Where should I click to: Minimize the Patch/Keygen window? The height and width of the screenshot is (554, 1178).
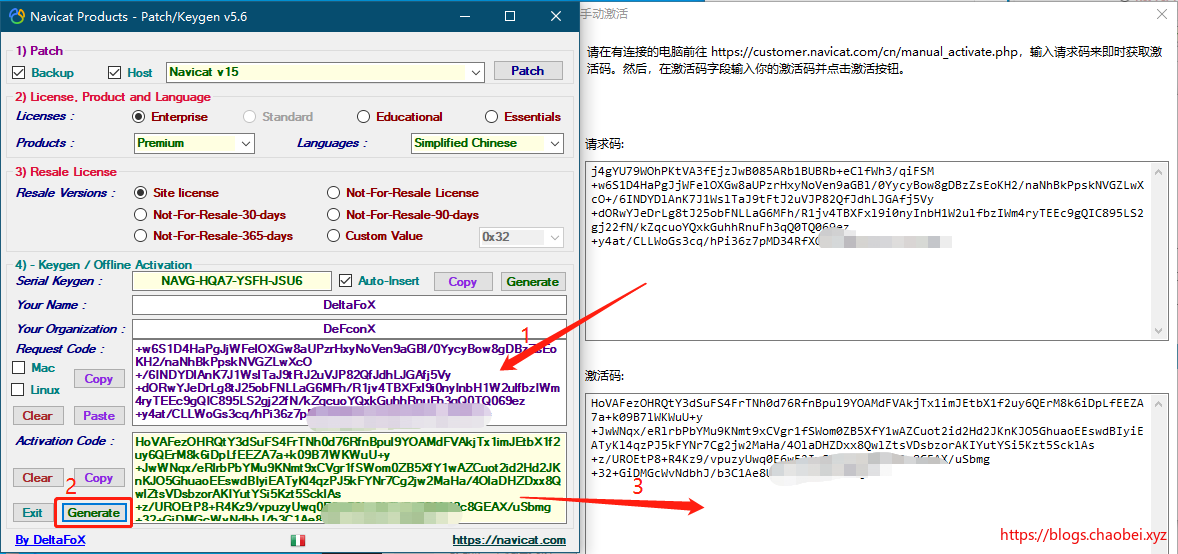pyautogui.click(x=464, y=16)
